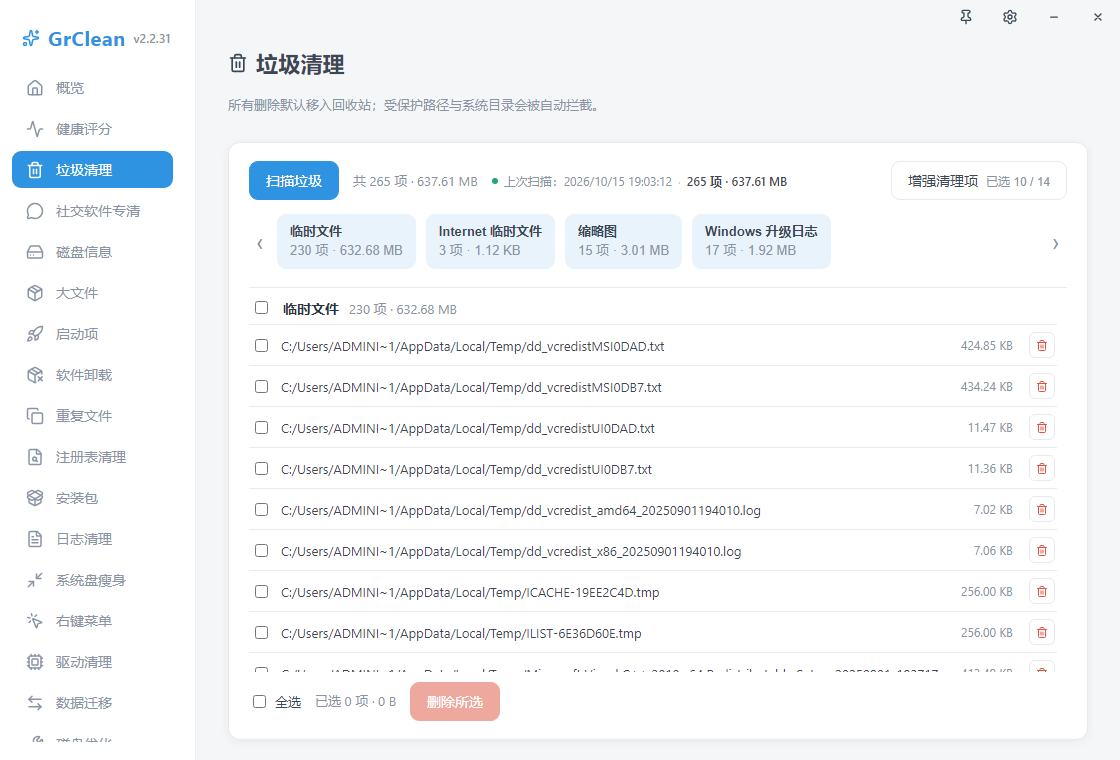Viewport: 1120px width, 760px height.
Task: Click the 扫描垃圾 scan button
Action: (x=294, y=181)
